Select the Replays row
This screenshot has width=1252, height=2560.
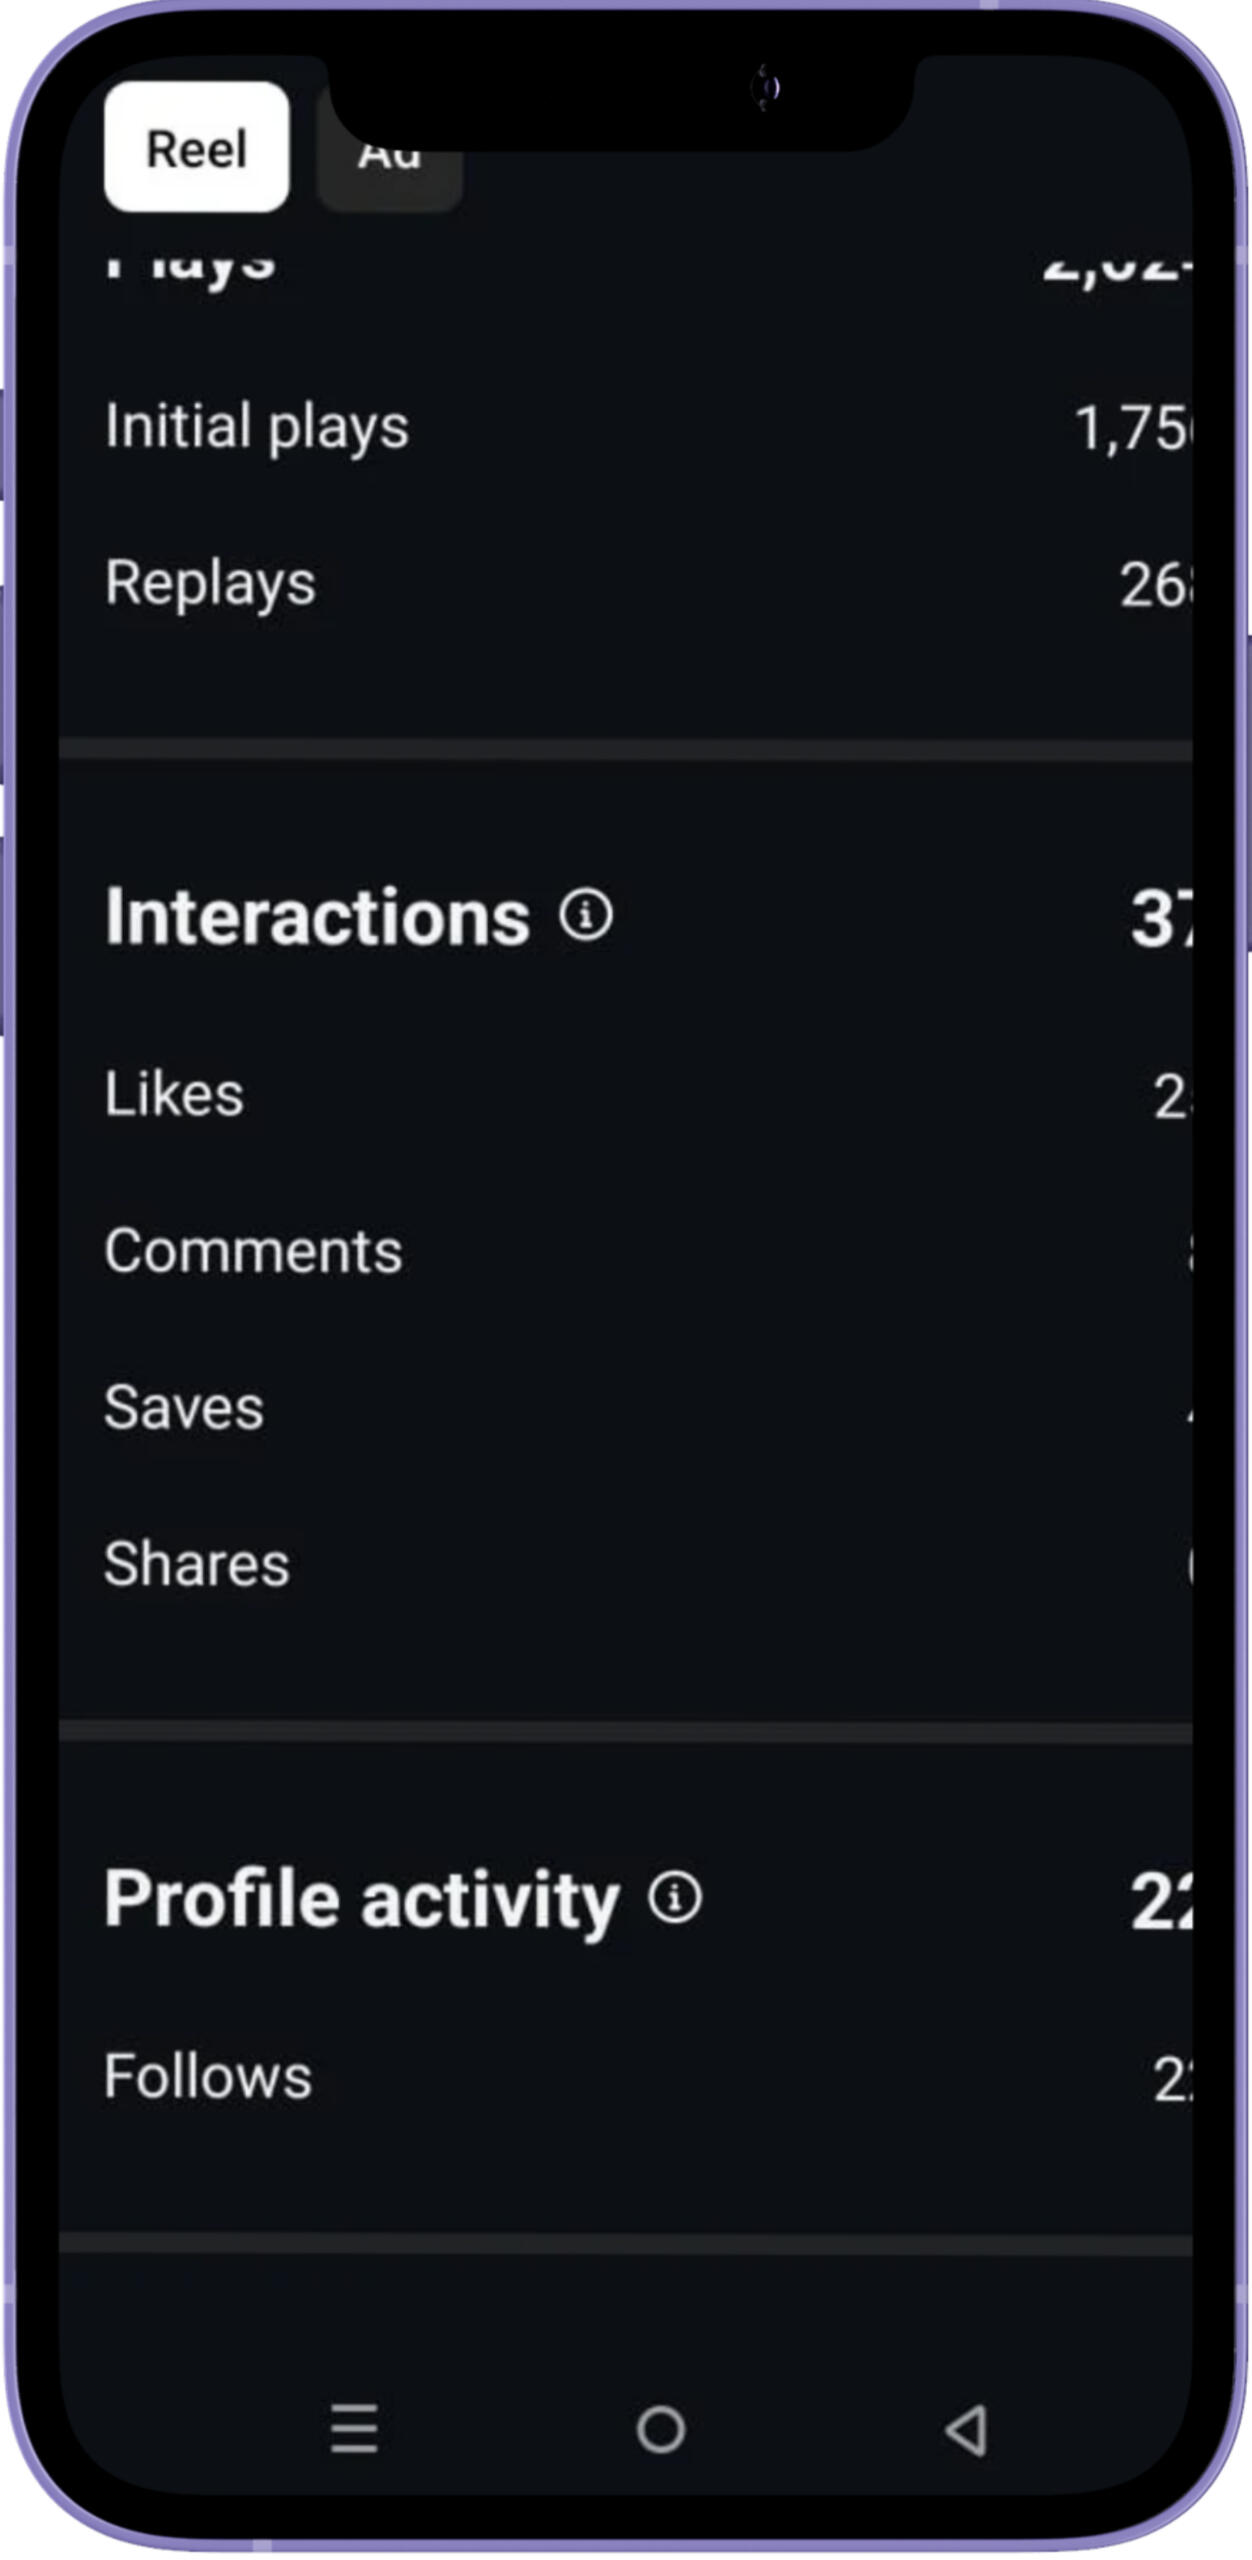tap(626, 584)
